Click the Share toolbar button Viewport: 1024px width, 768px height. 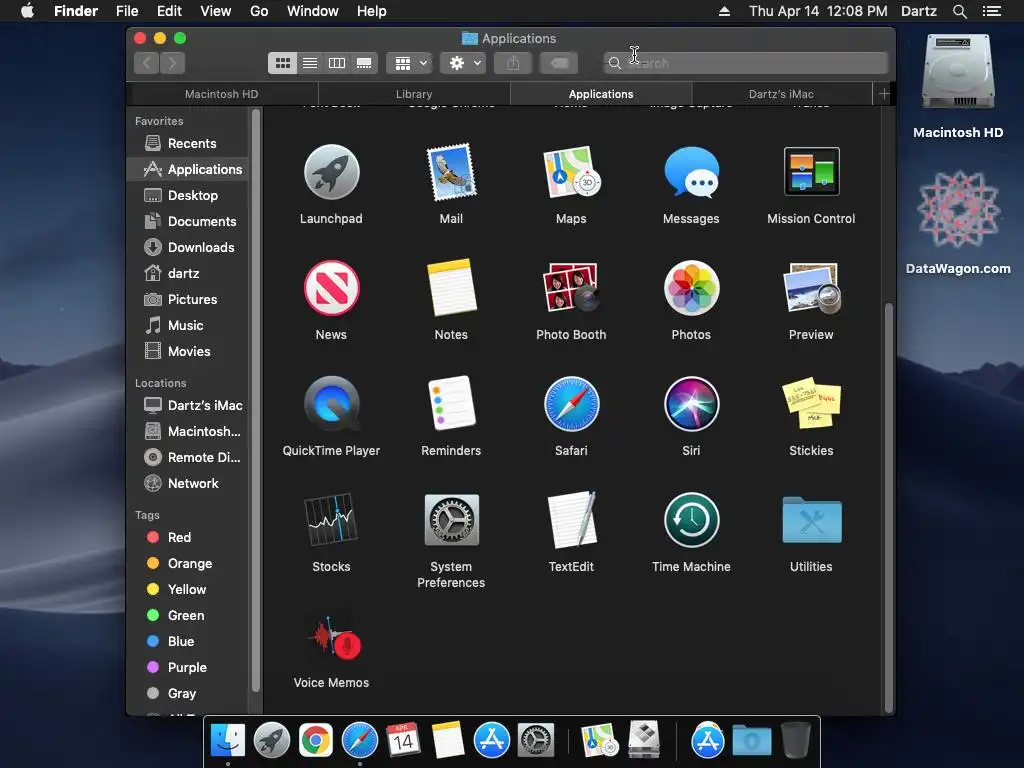(513, 63)
